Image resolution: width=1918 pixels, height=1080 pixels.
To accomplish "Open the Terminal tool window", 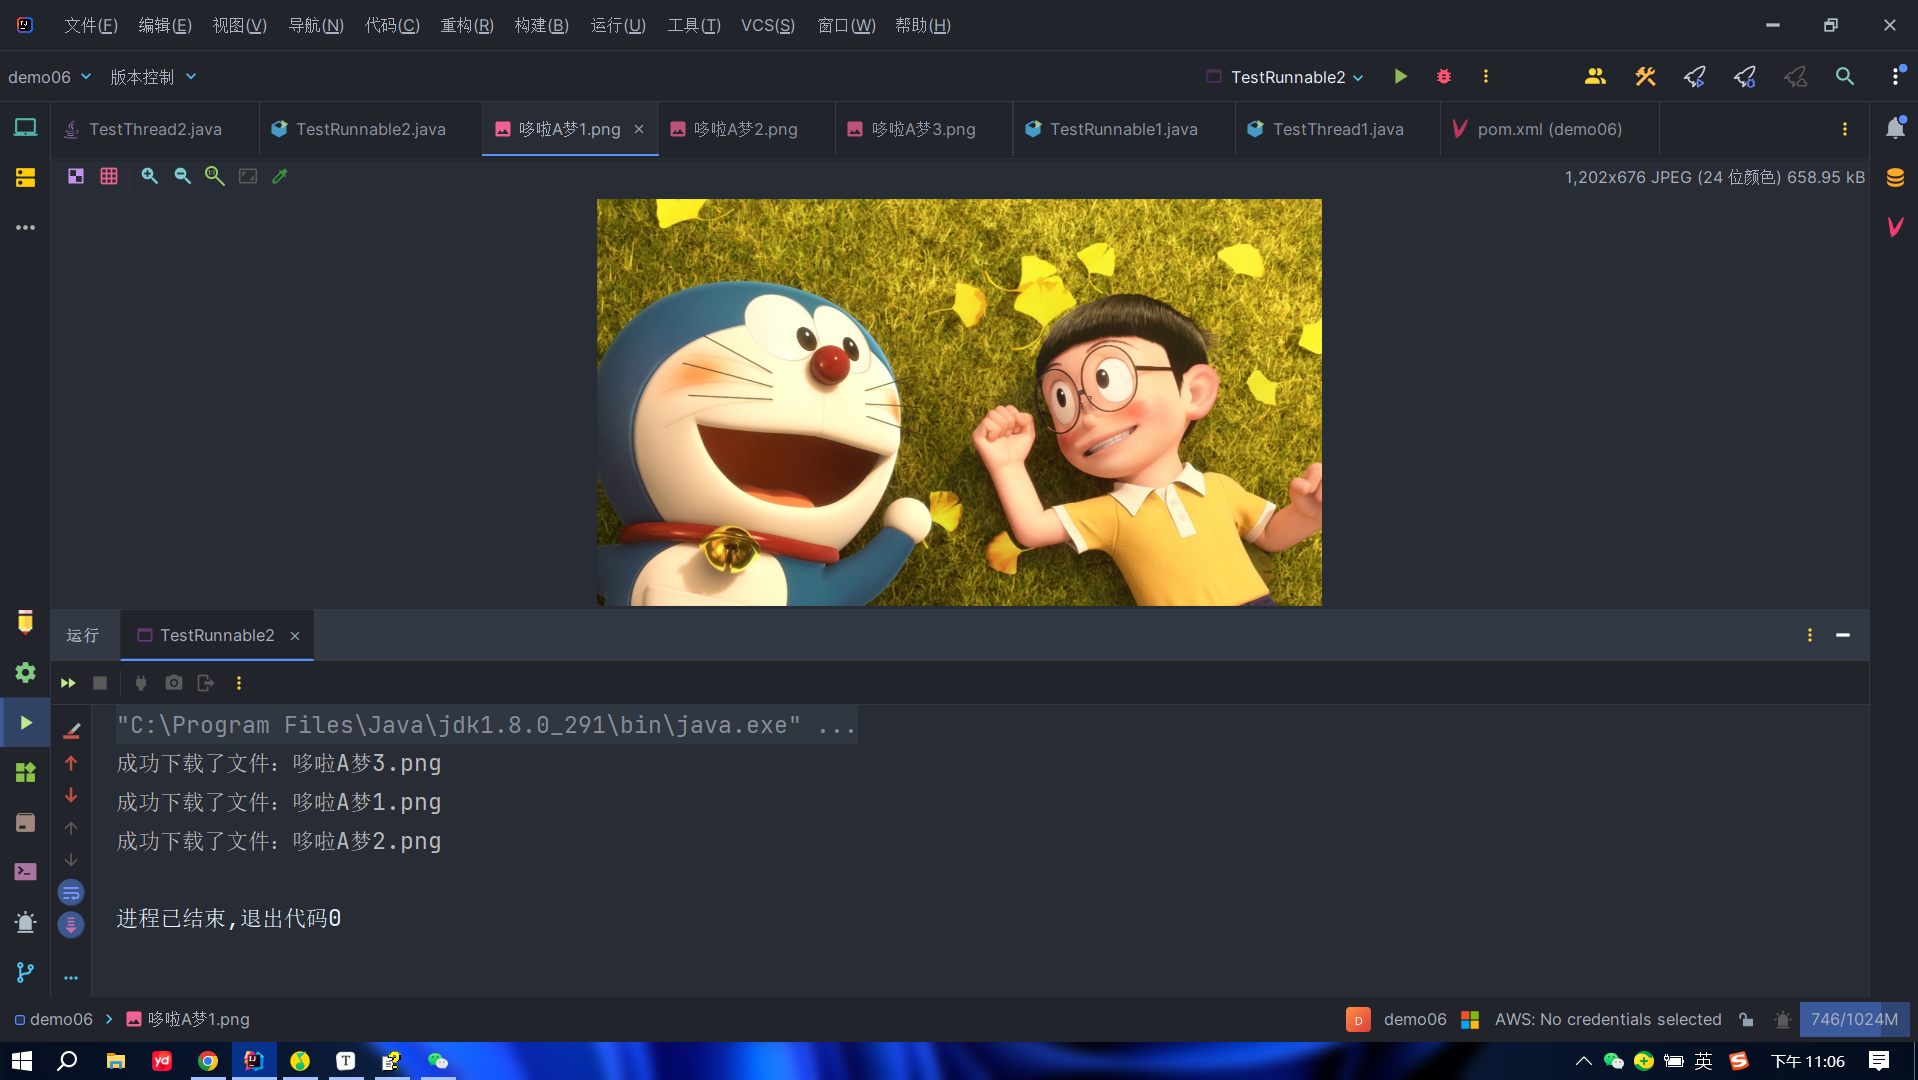I will click(x=25, y=872).
